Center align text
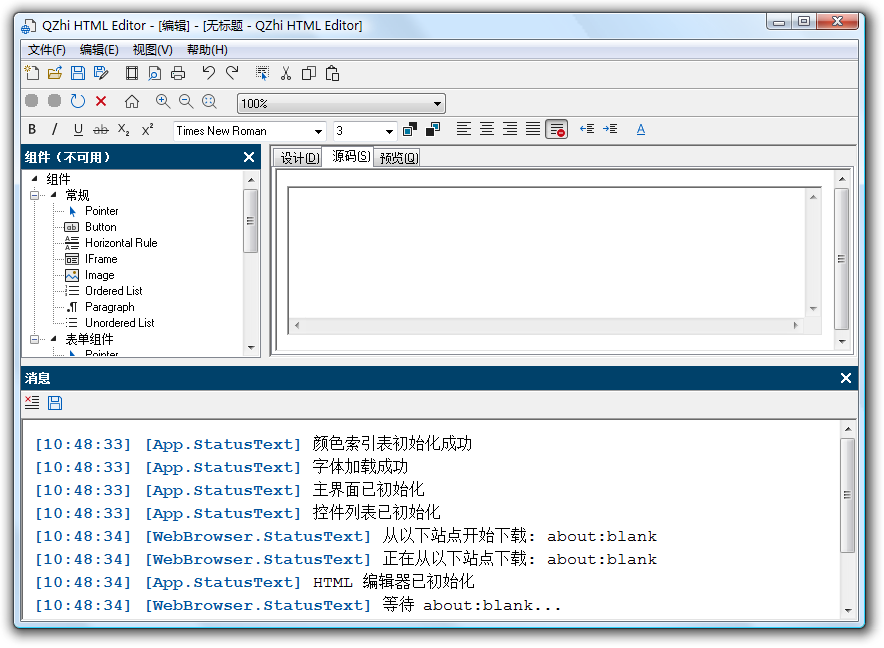The width and height of the screenshot is (884, 648). (487, 129)
